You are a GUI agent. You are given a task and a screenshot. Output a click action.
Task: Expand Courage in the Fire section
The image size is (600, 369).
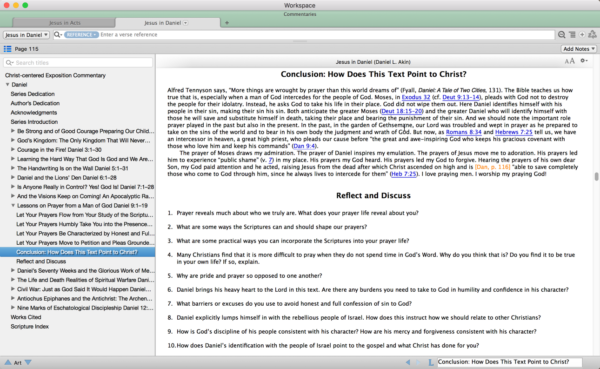click(x=13, y=149)
